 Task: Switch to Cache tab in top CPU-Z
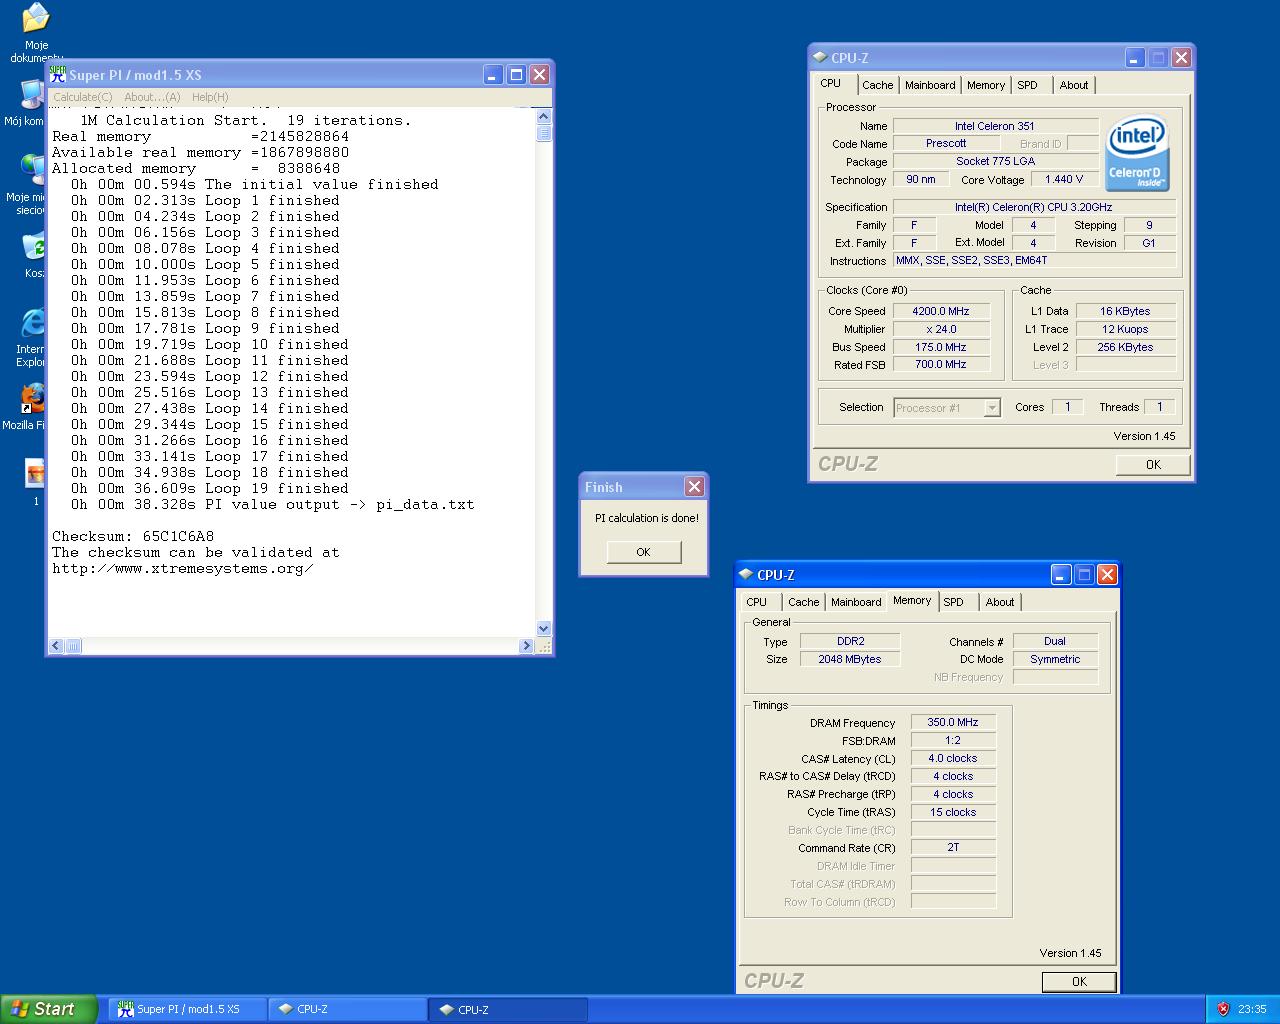(x=877, y=85)
